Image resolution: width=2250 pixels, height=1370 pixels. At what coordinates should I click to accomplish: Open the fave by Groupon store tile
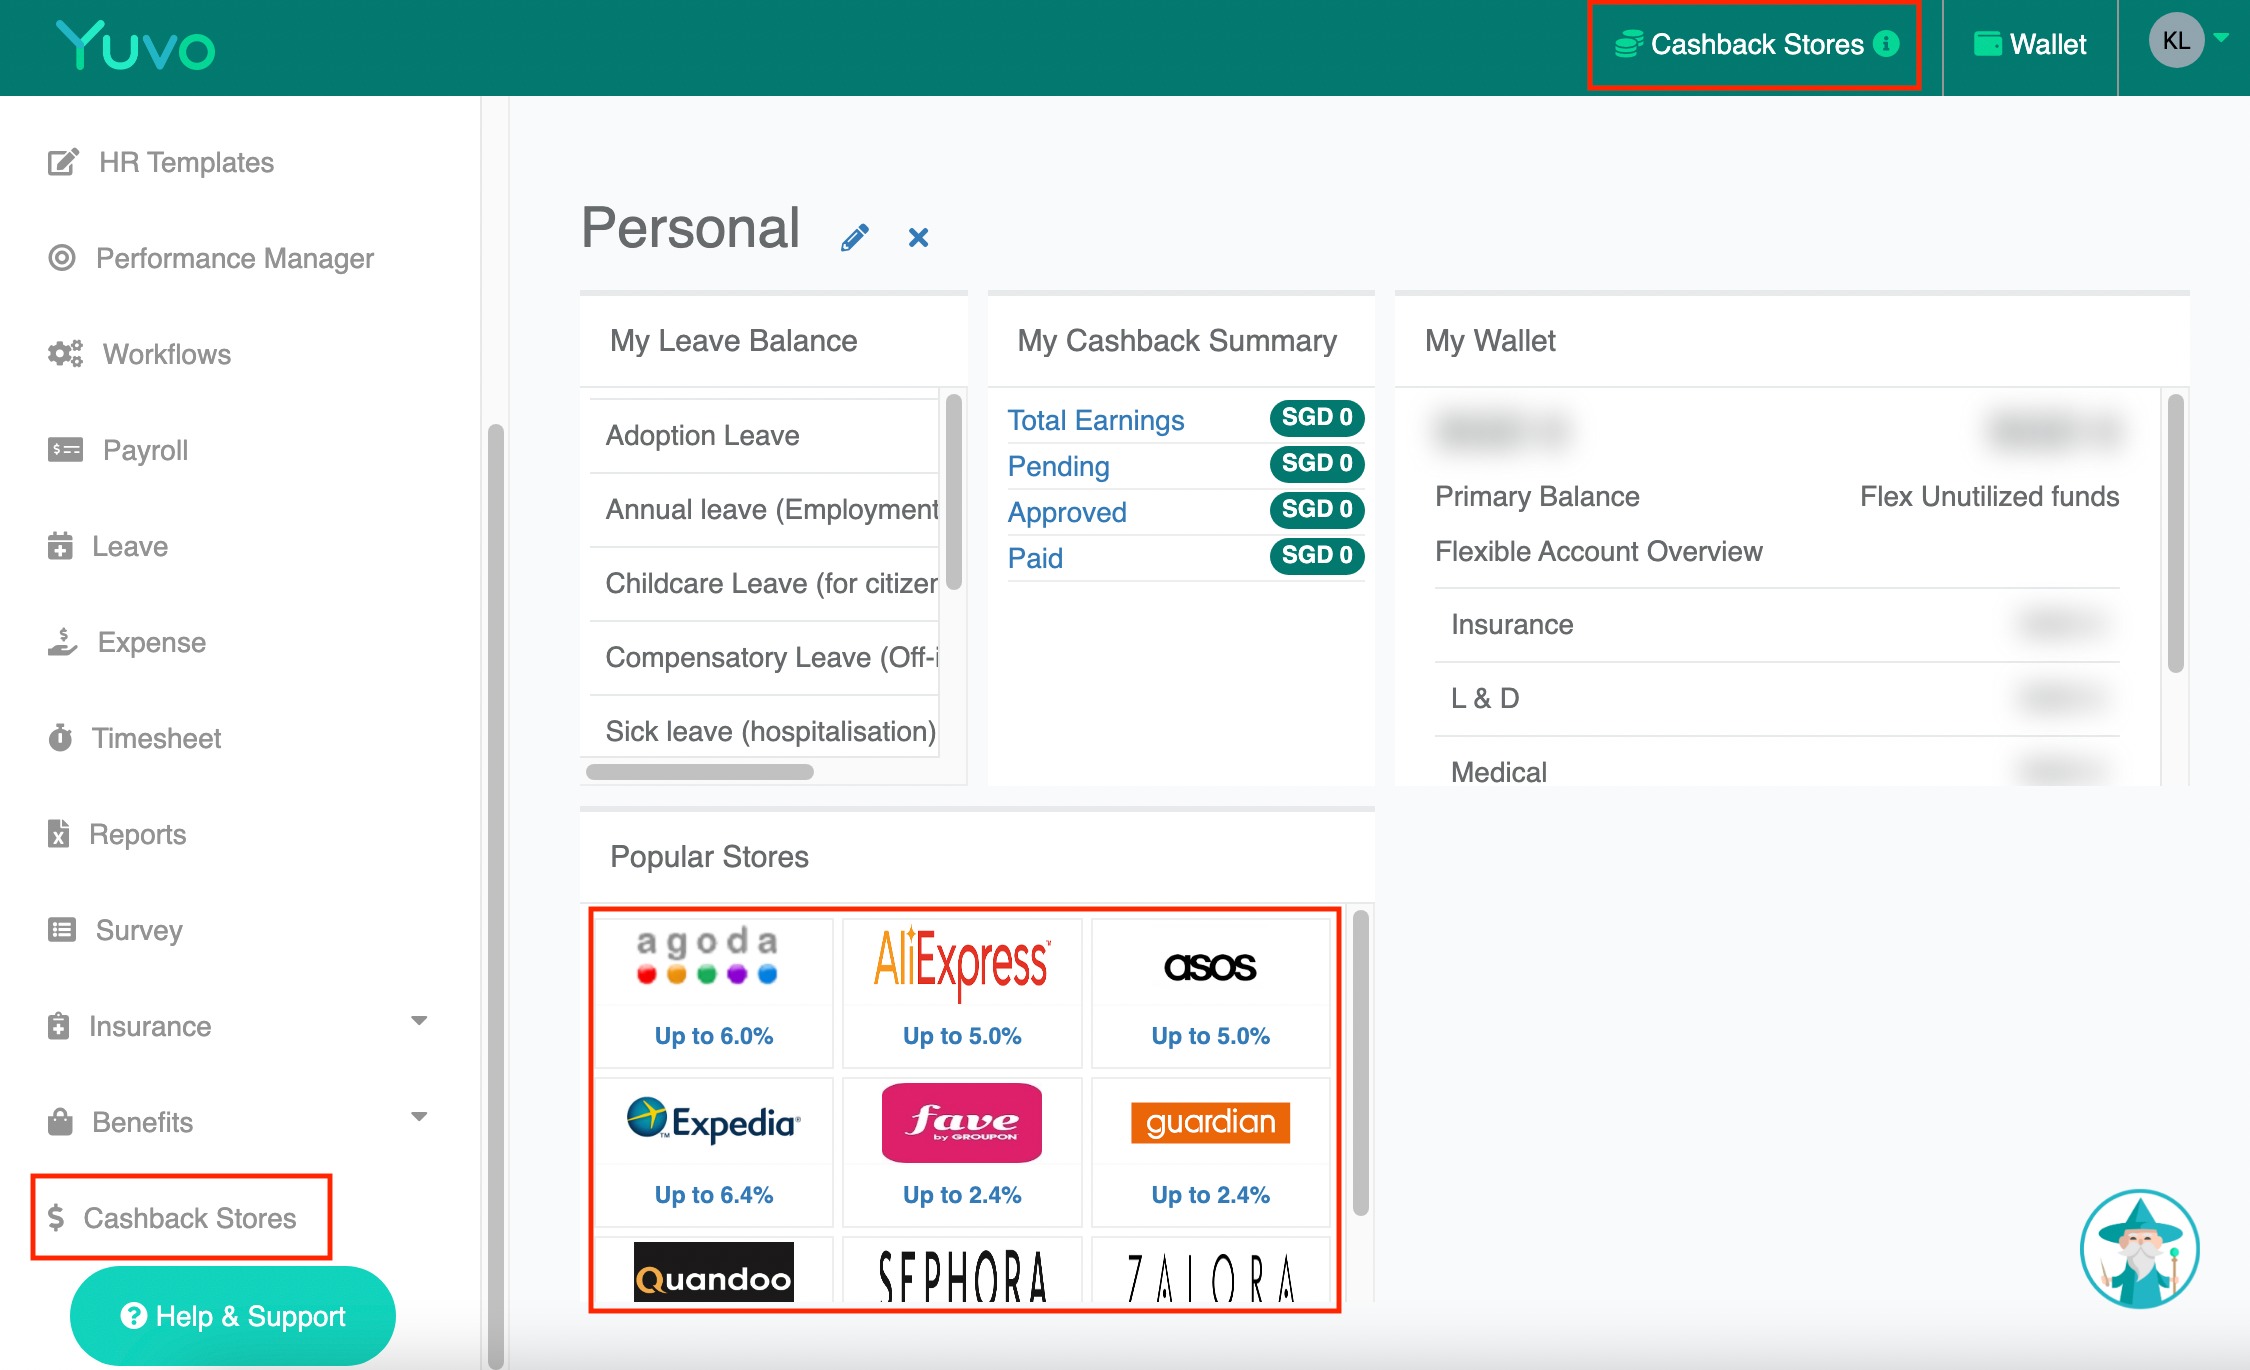click(x=962, y=1151)
